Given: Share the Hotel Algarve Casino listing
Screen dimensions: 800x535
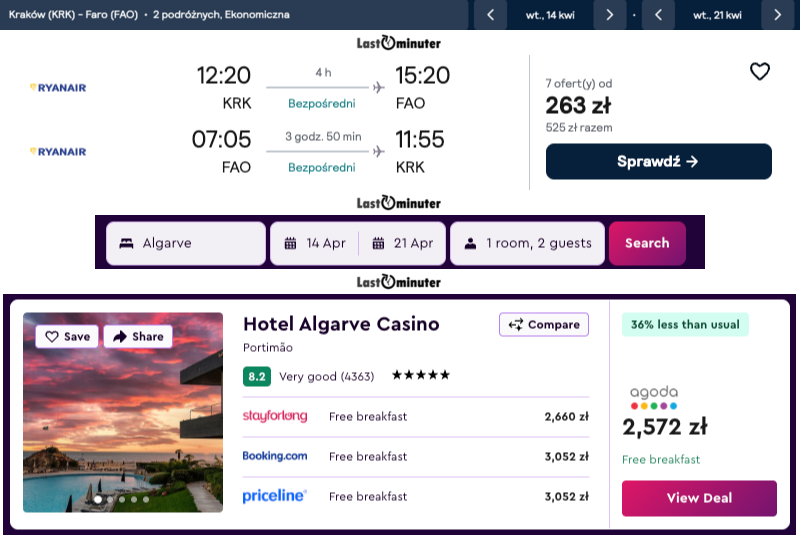Looking at the screenshot, I should [x=138, y=337].
